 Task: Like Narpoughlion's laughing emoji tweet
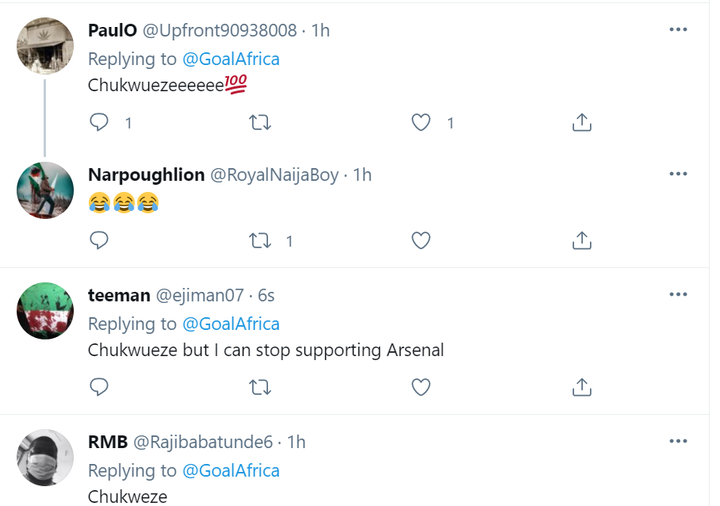422,240
